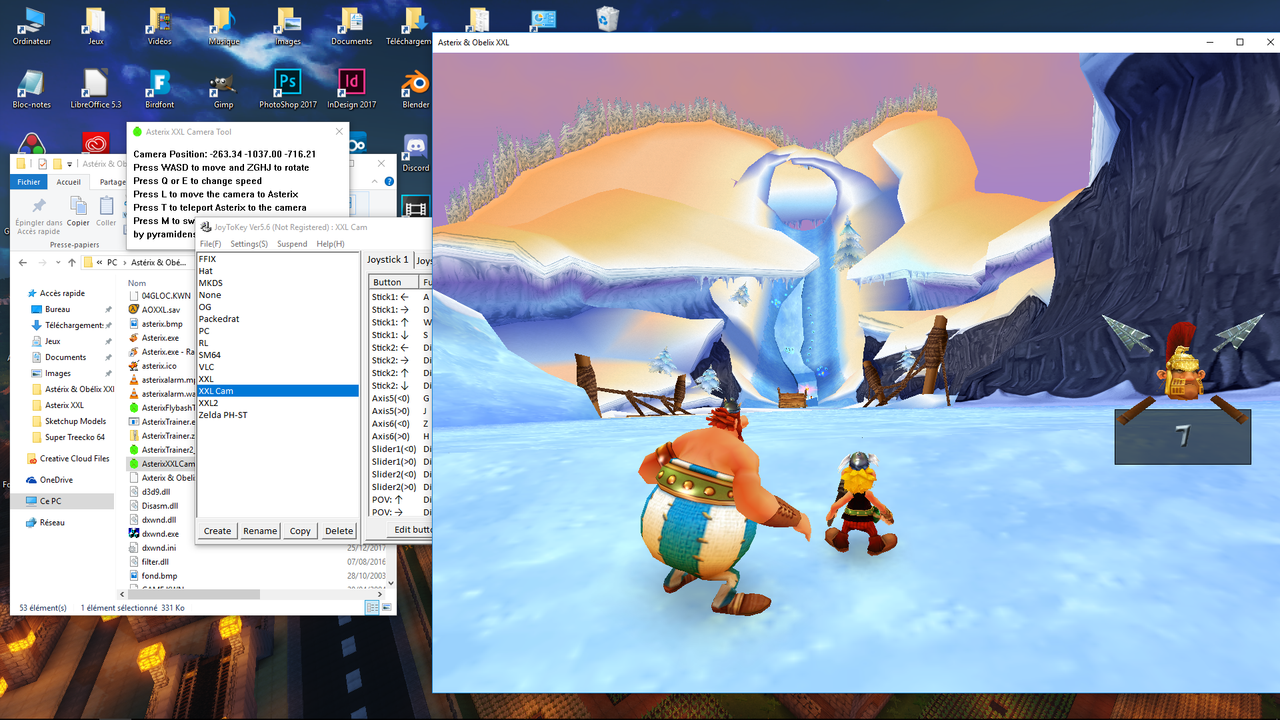Select the SM64 profile in JoyToKey
This screenshot has height=720, width=1280.
pyautogui.click(x=277, y=355)
